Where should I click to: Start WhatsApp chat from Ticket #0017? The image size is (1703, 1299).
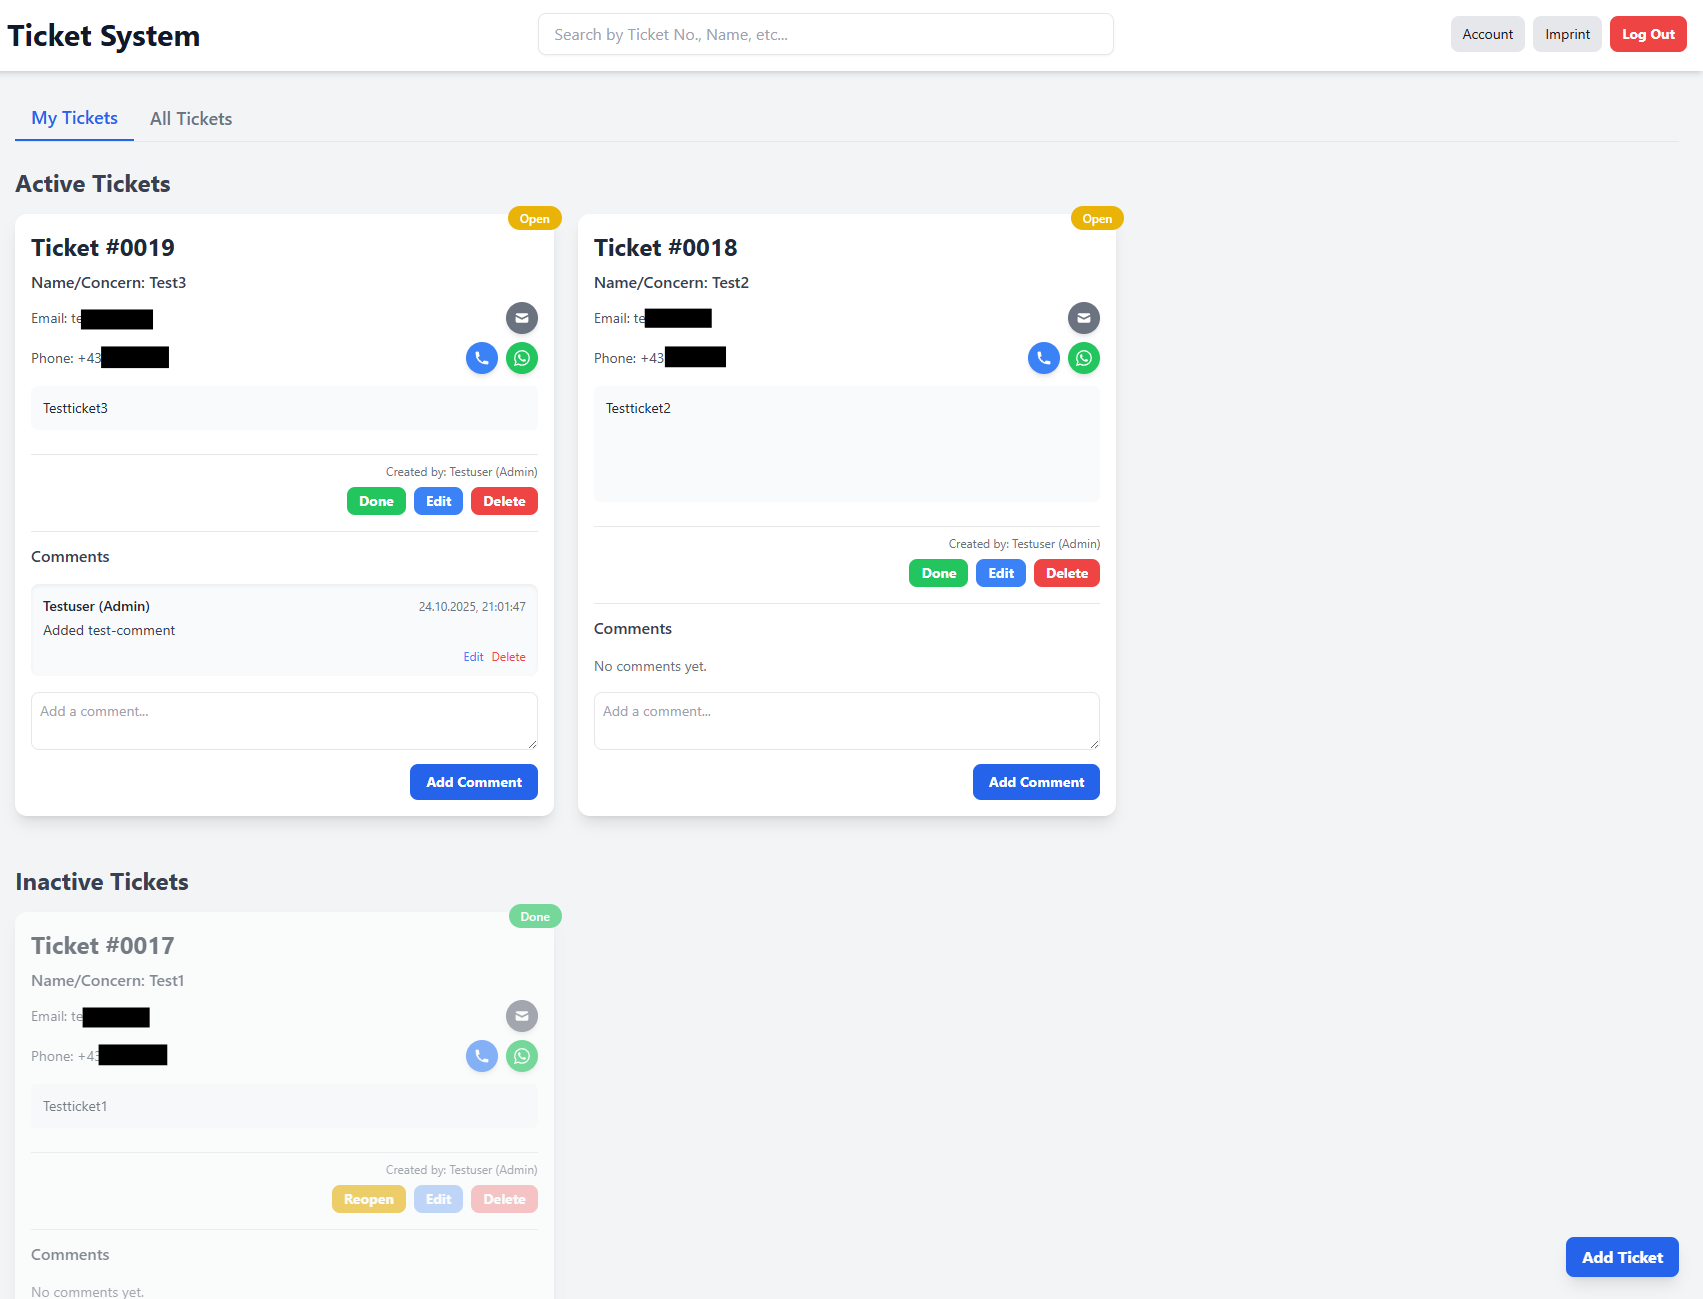click(521, 1056)
